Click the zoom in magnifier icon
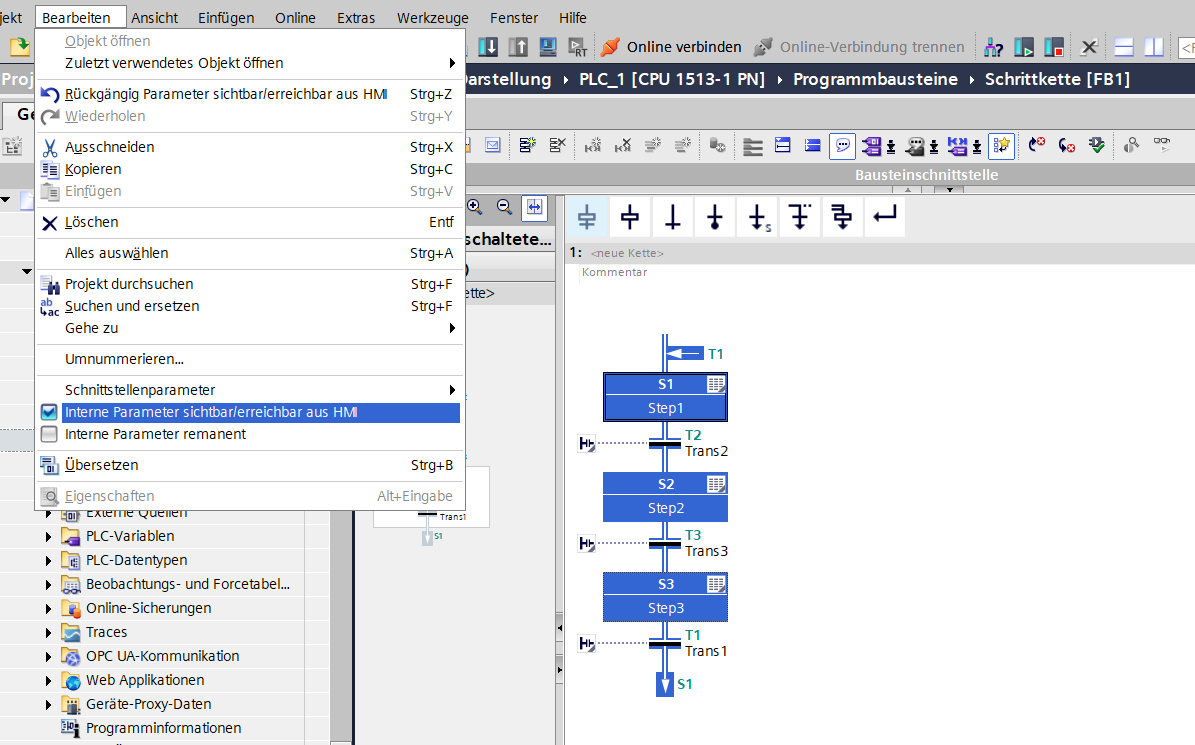The image size is (1195, 745). point(475,207)
